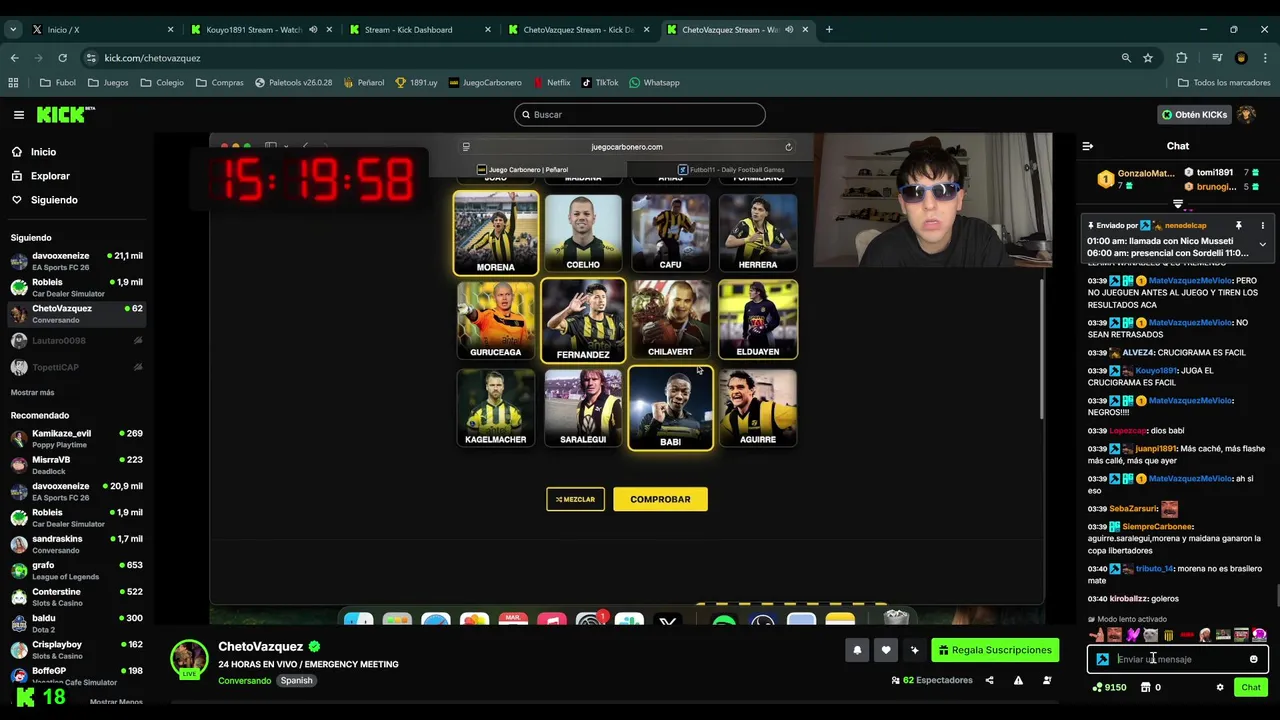Select the KAGELMACHER player card
The height and width of the screenshot is (720, 1280).
coord(496,408)
